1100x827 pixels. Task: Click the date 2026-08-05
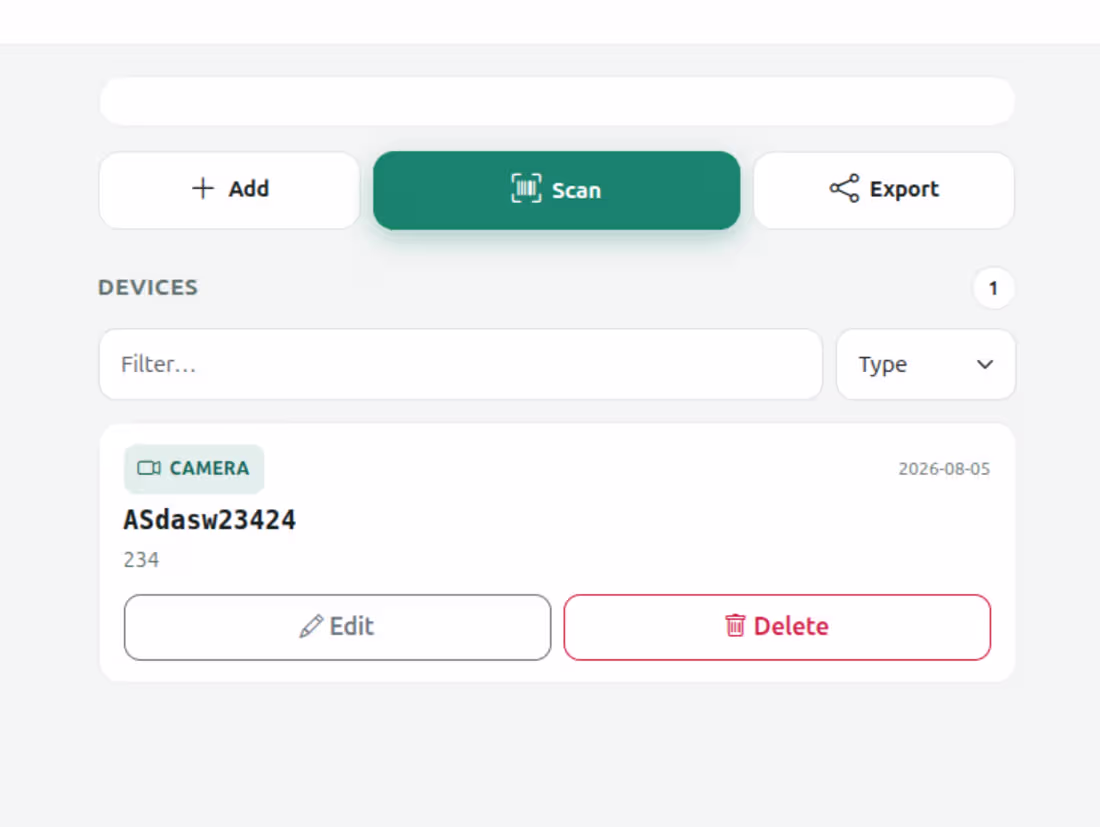(x=944, y=469)
